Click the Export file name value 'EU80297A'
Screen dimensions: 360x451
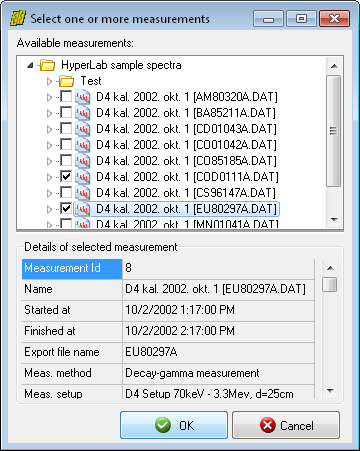point(218,353)
